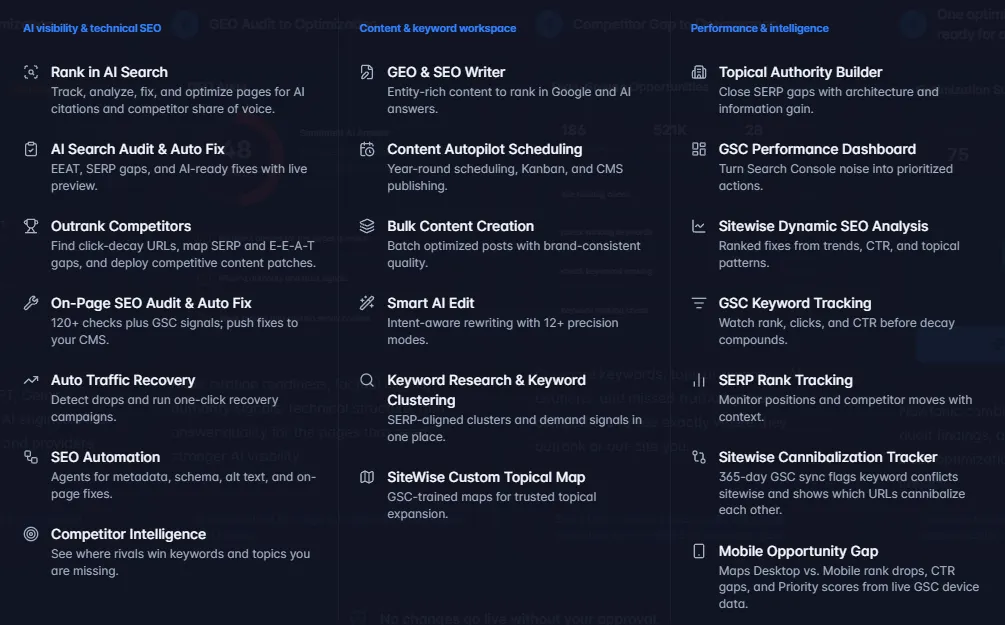Image resolution: width=1005 pixels, height=625 pixels.
Task: Click the SiteWise Custom Topical Map icon
Action: point(367,477)
